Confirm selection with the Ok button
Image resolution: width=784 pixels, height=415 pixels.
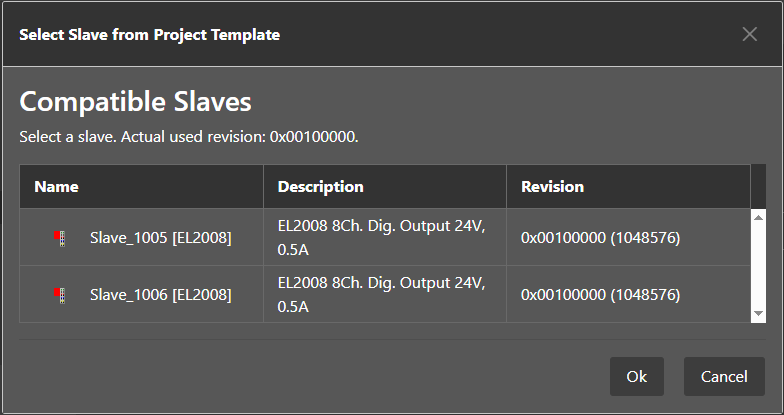pyautogui.click(x=637, y=376)
